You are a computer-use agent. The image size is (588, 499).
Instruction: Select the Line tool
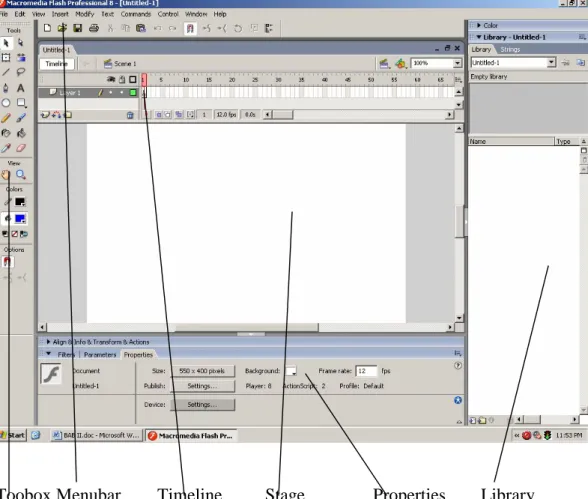(6, 72)
